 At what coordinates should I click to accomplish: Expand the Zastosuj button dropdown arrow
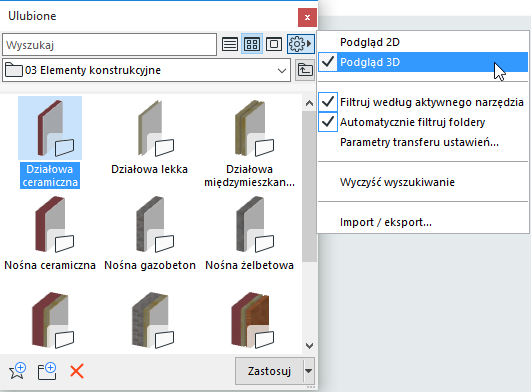(309, 371)
